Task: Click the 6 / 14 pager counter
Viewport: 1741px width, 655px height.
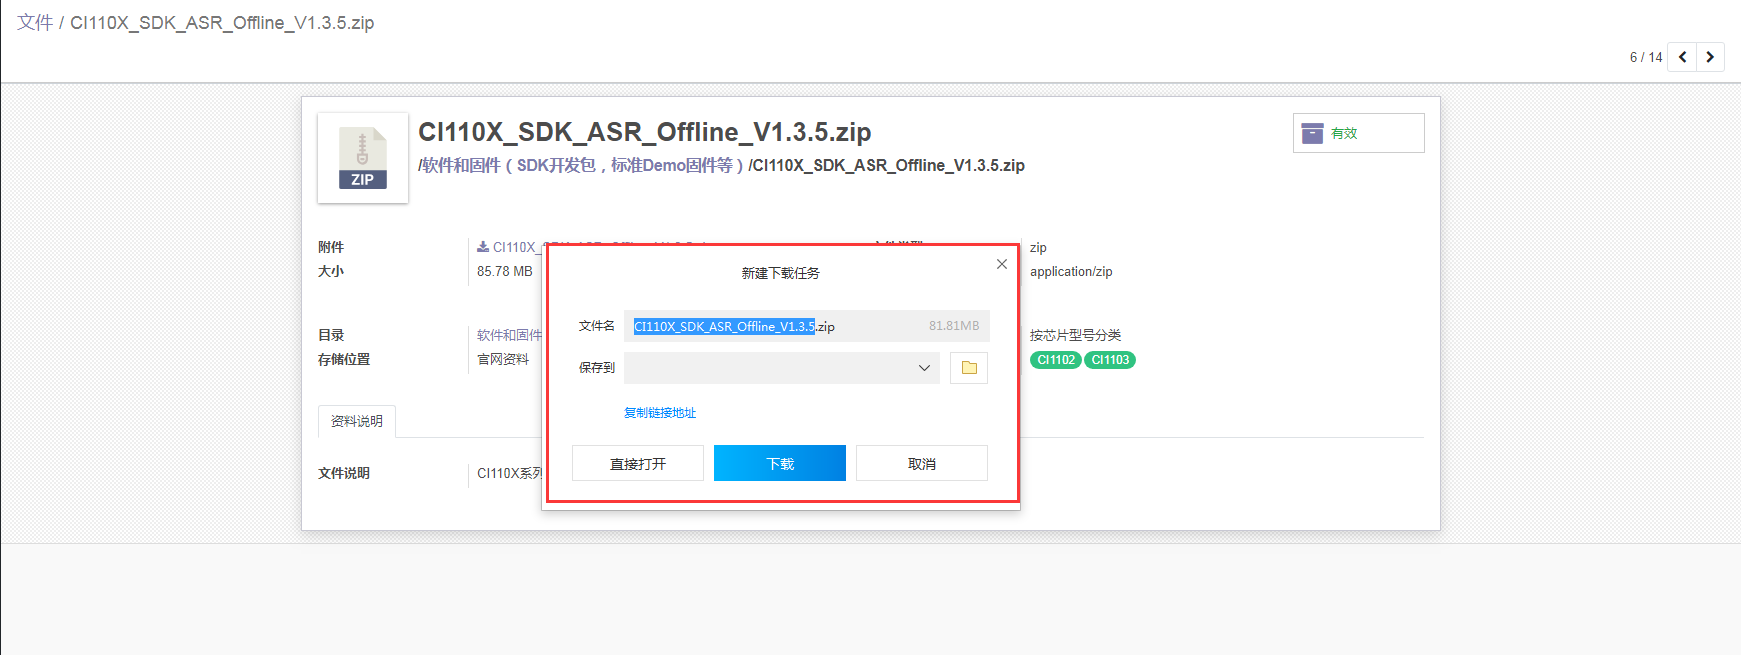Action: (1646, 57)
